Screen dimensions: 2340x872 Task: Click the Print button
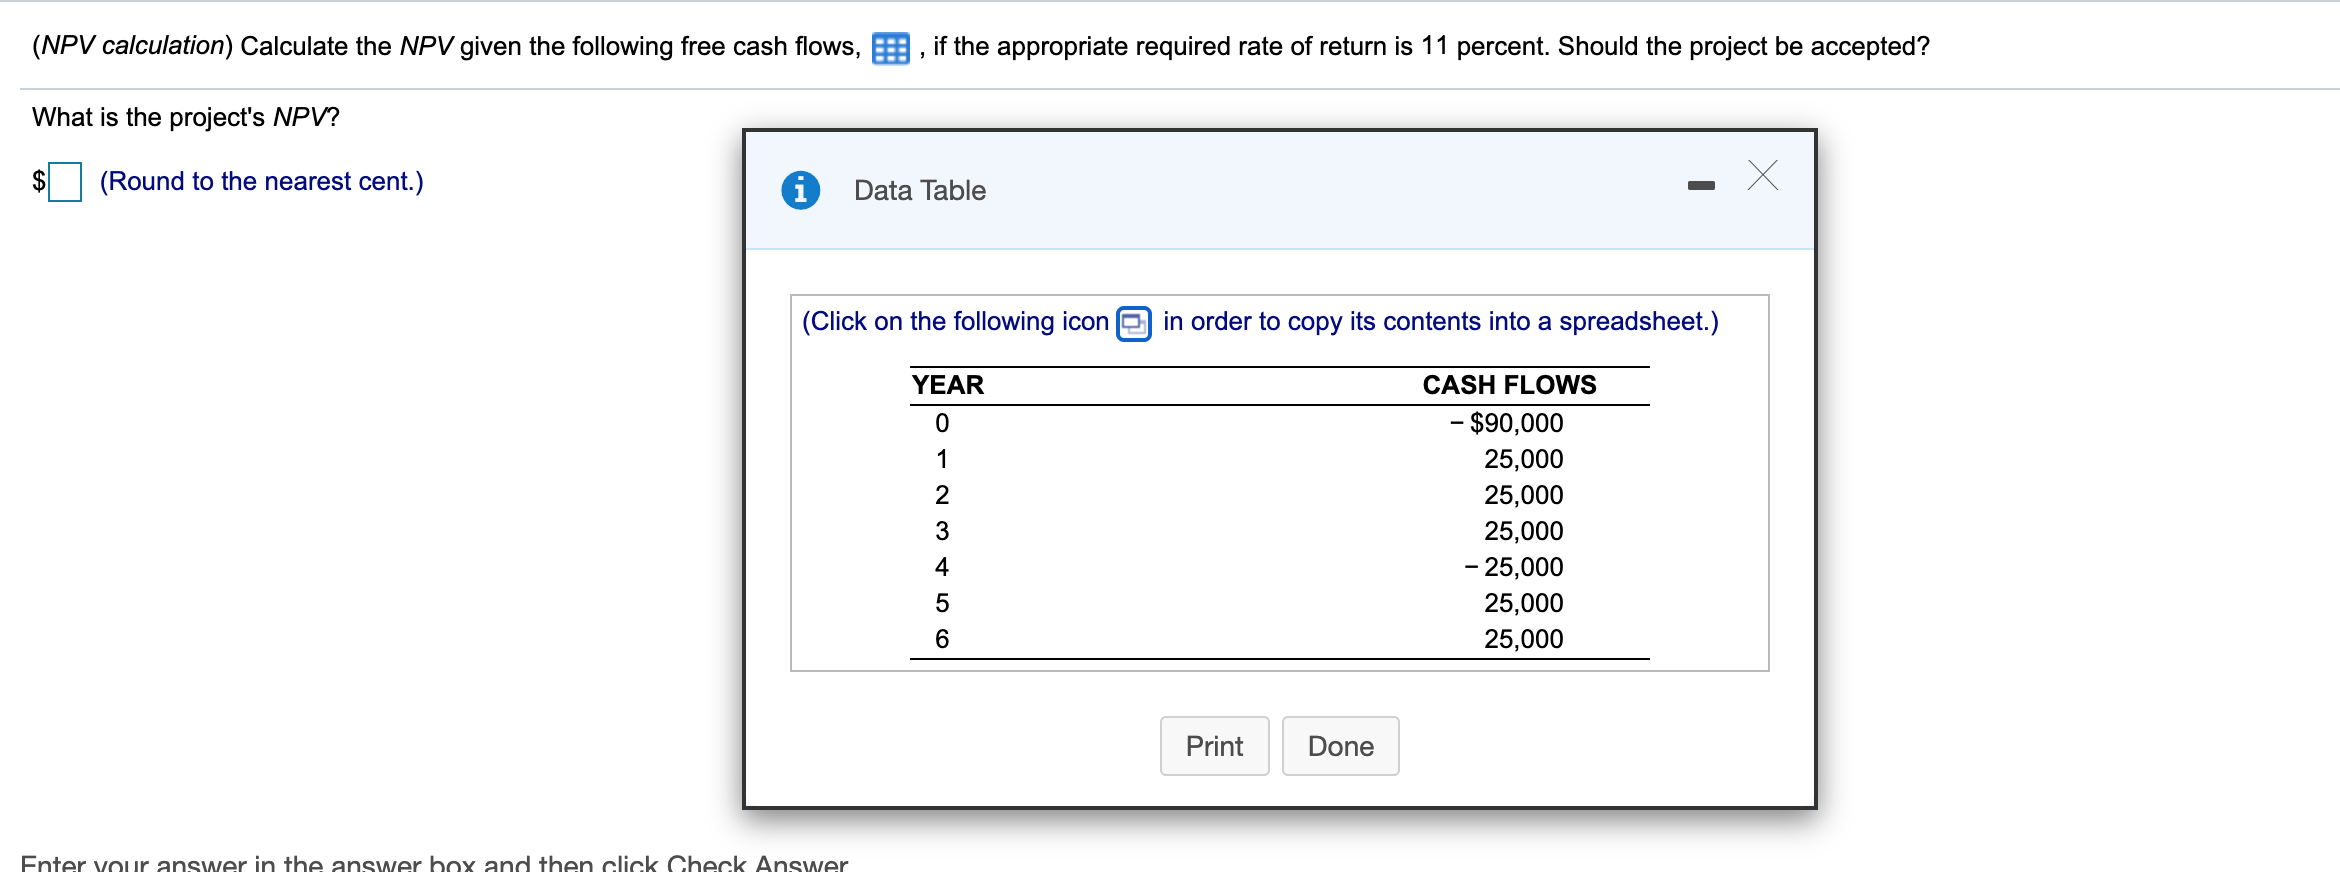tap(1213, 745)
